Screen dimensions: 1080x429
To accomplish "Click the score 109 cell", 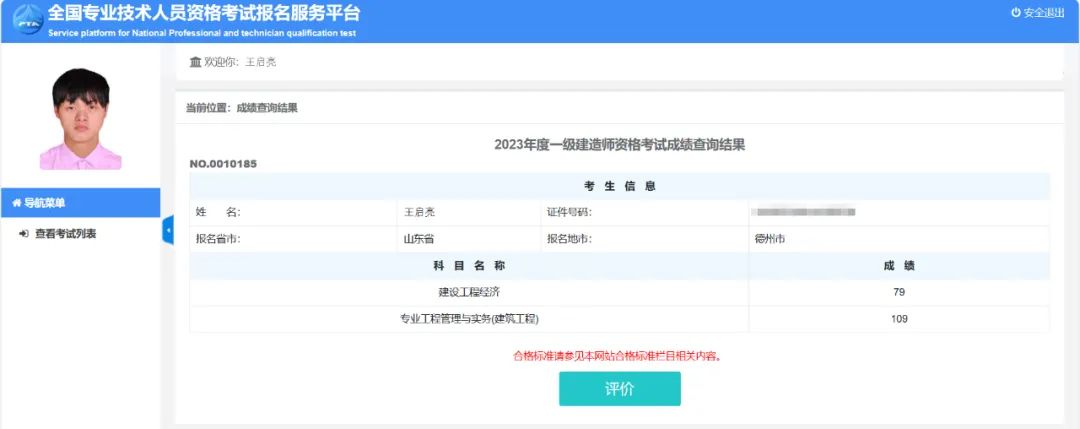I will [x=898, y=319].
